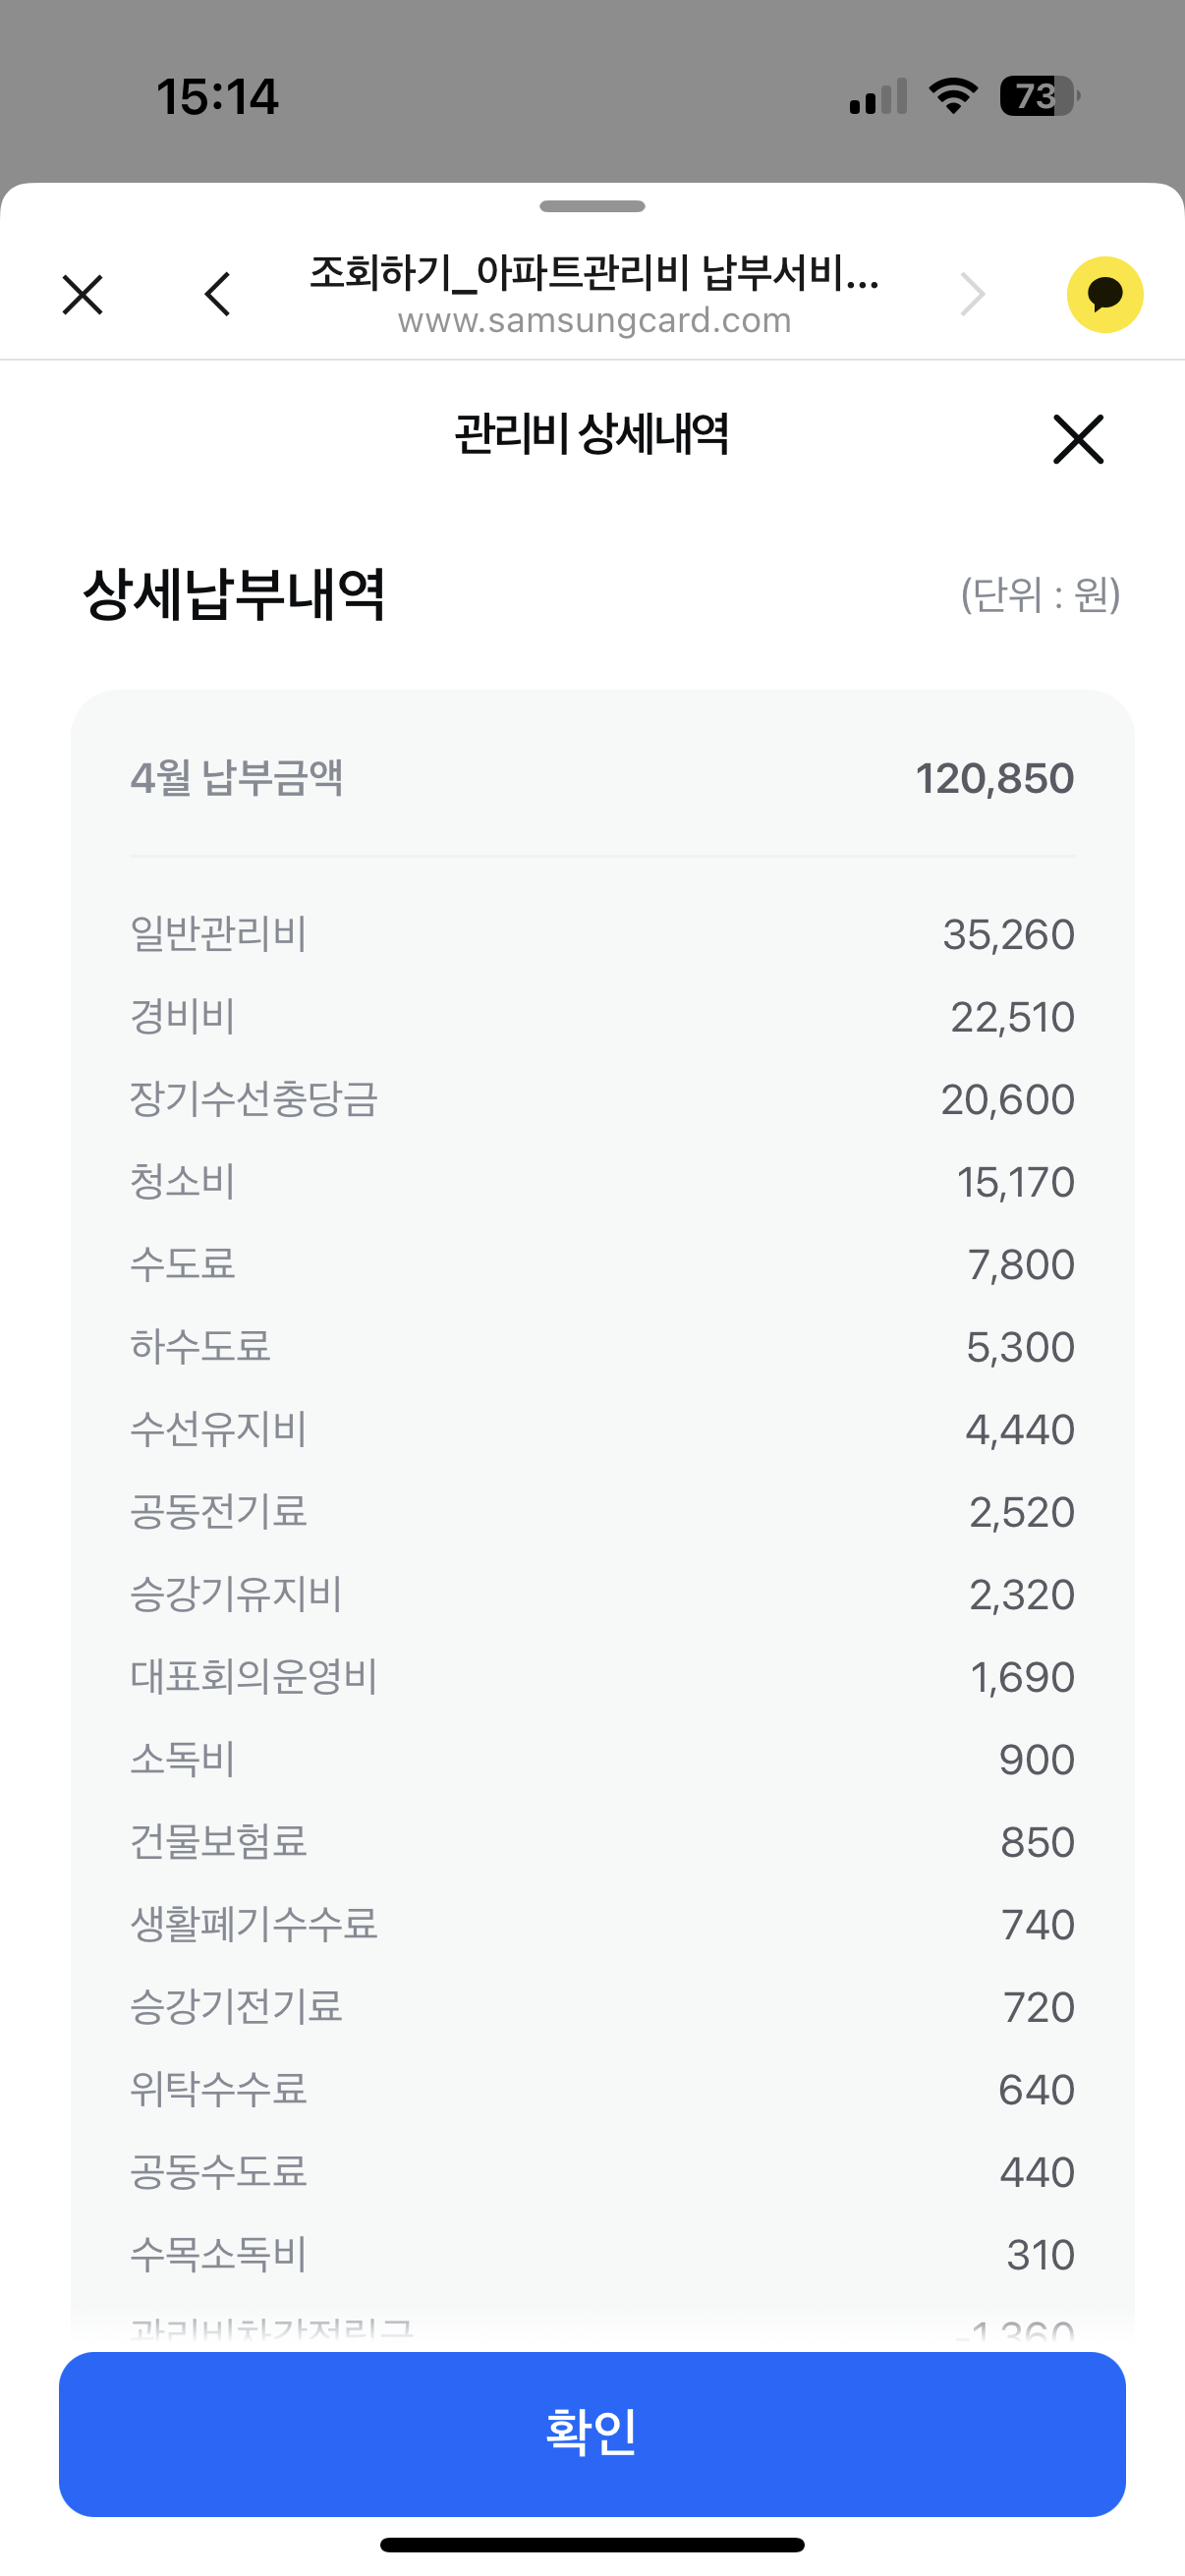Tap the forward chevron in the browser bar
This screenshot has width=1185, height=2576.
click(x=972, y=295)
